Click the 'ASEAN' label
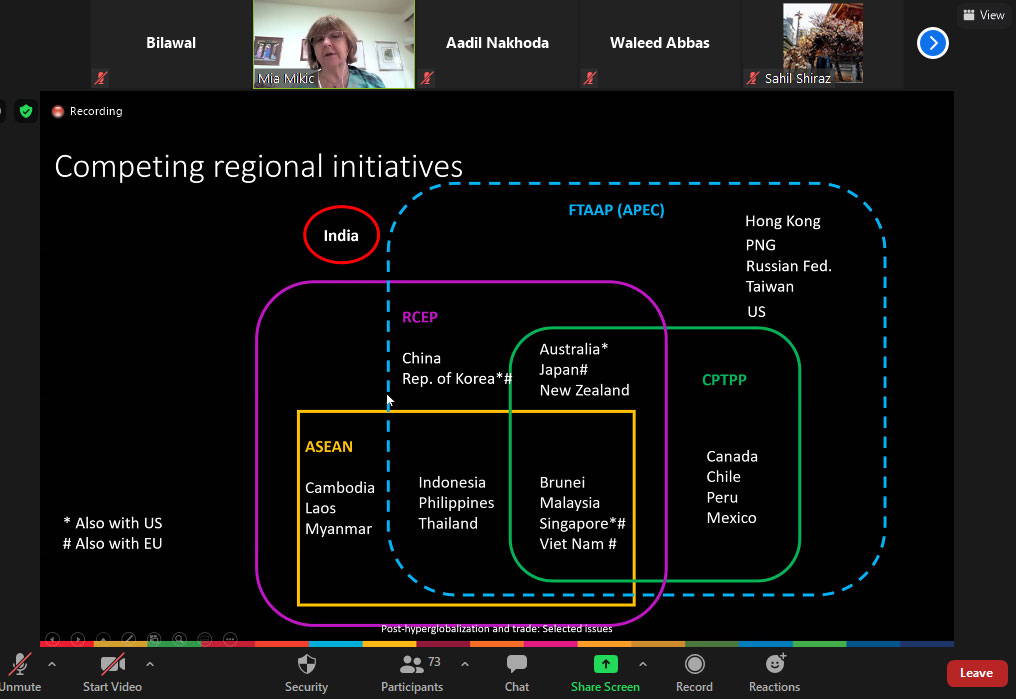This screenshot has height=699, width=1016. coord(329,446)
